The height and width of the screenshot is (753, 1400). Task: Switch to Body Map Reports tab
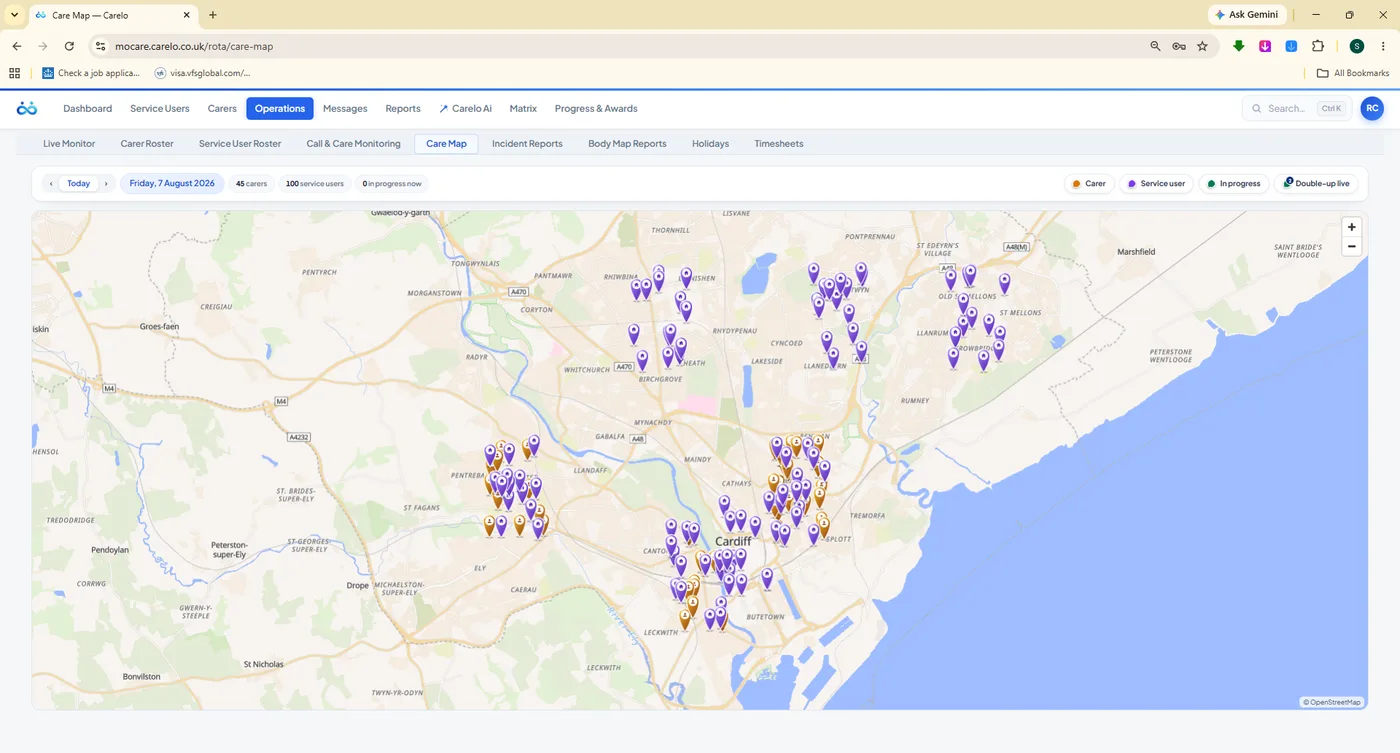[x=627, y=144]
